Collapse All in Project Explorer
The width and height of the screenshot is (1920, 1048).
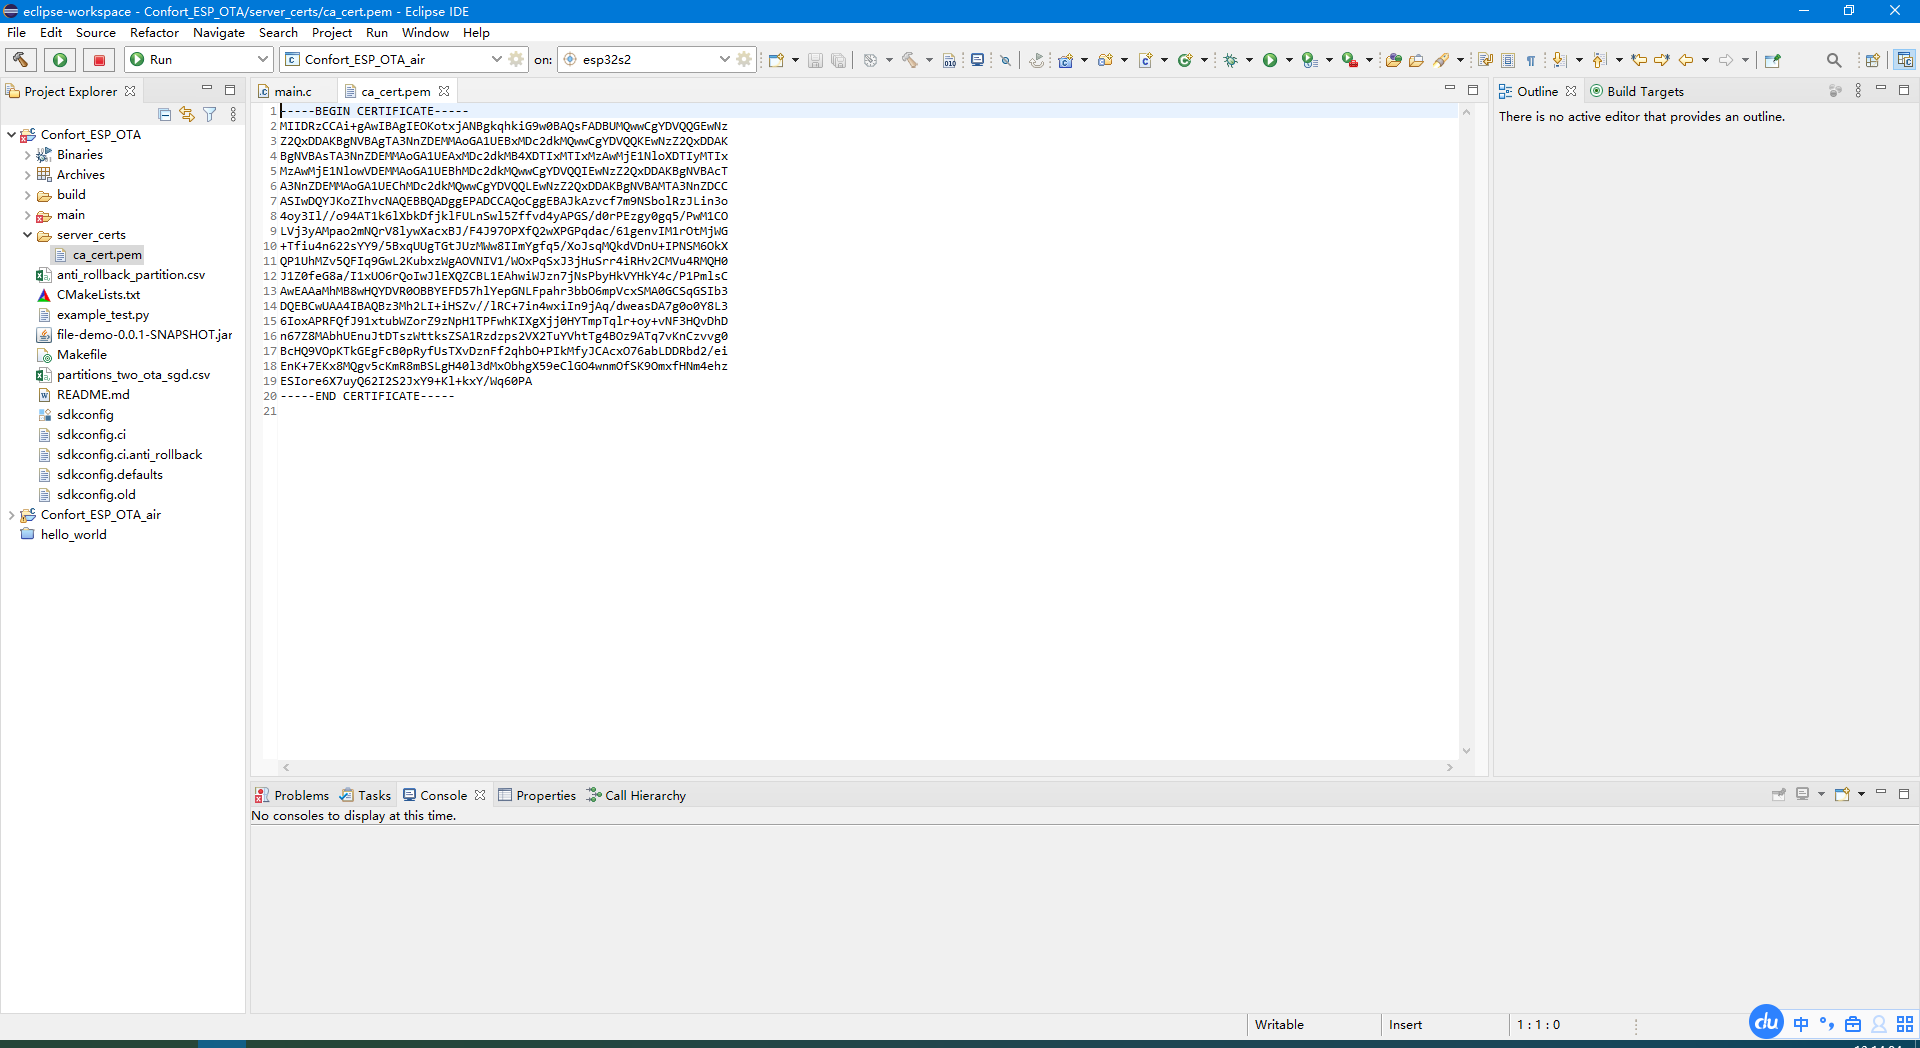(x=165, y=114)
